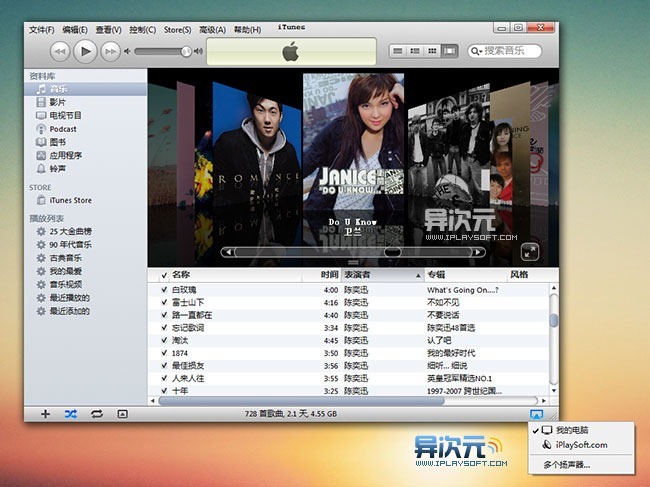Image resolution: width=650 pixels, height=487 pixels.
Task: Open the 文件(F) menu
Action: point(41,30)
